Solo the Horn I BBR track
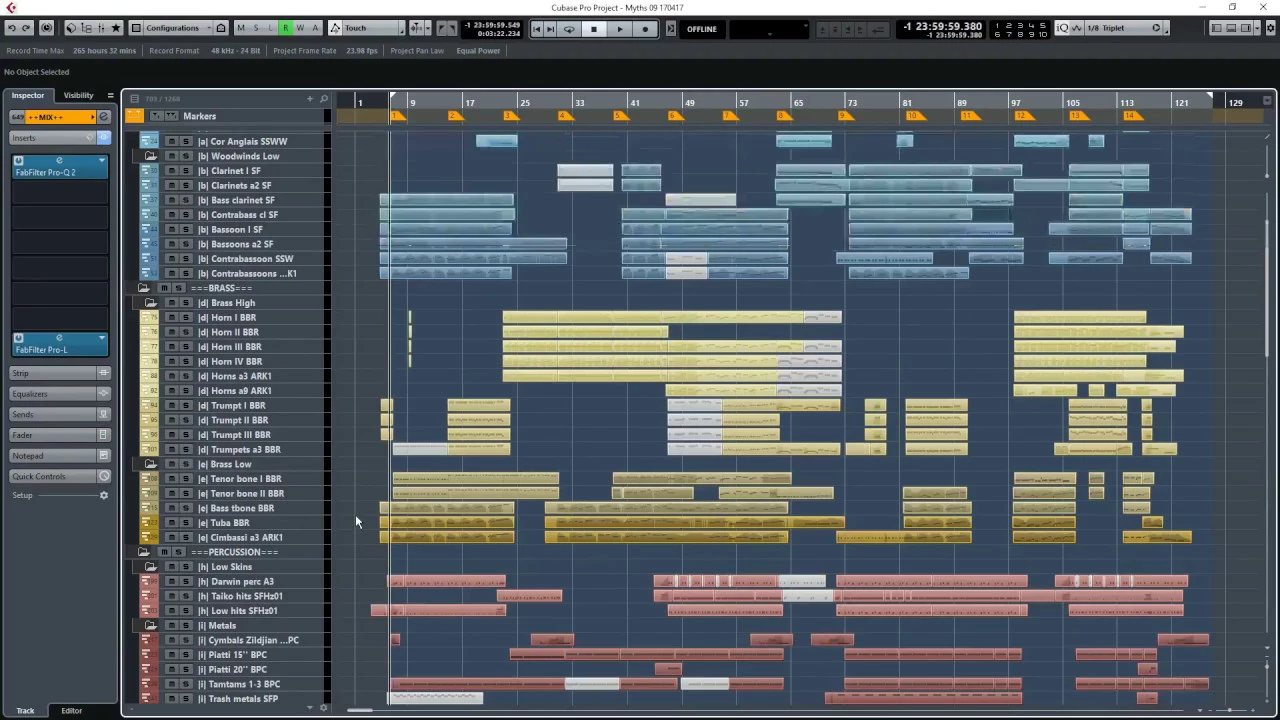This screenshot has height=720, width=1280. (185, 318)
